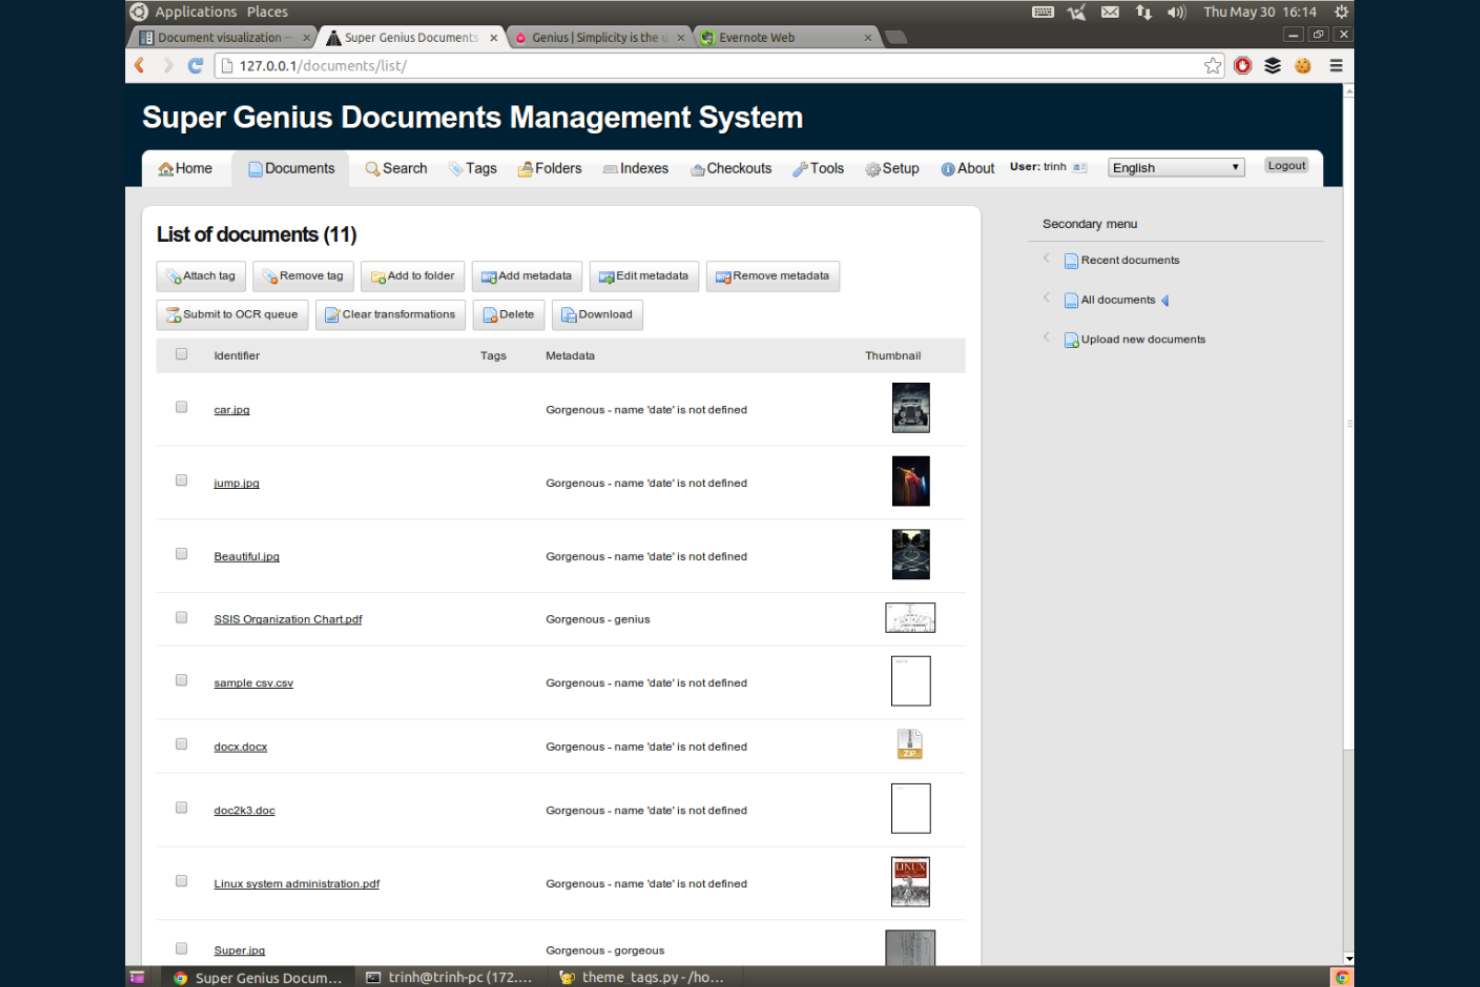The image size is (1480, 987).
Task: Expand the Upload new documents section
Action: click(x=1046, y=338)
